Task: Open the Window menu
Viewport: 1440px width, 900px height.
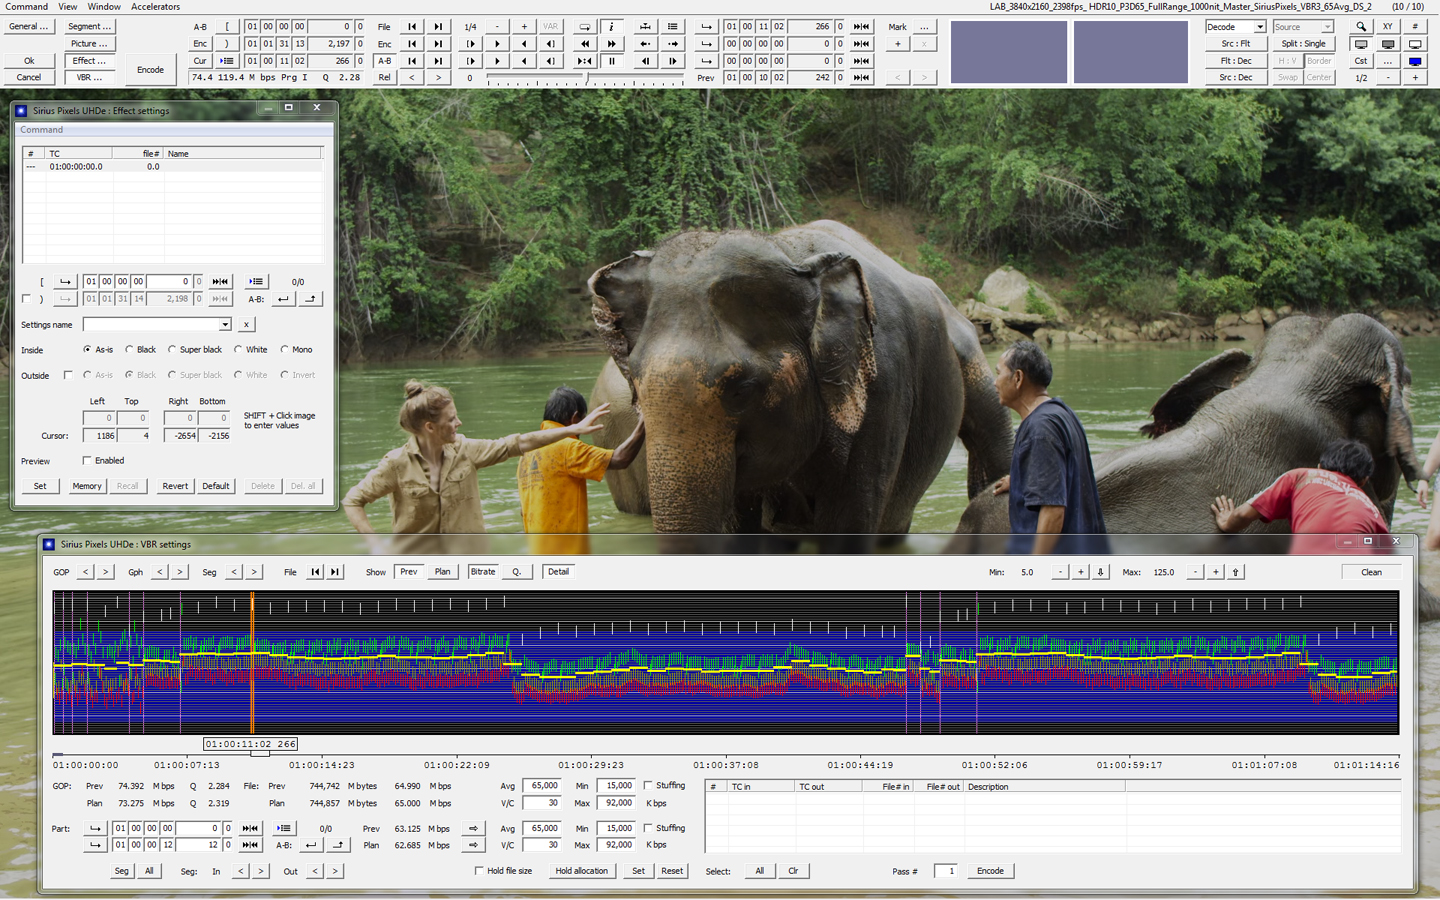Action: [x=104, y=6]
